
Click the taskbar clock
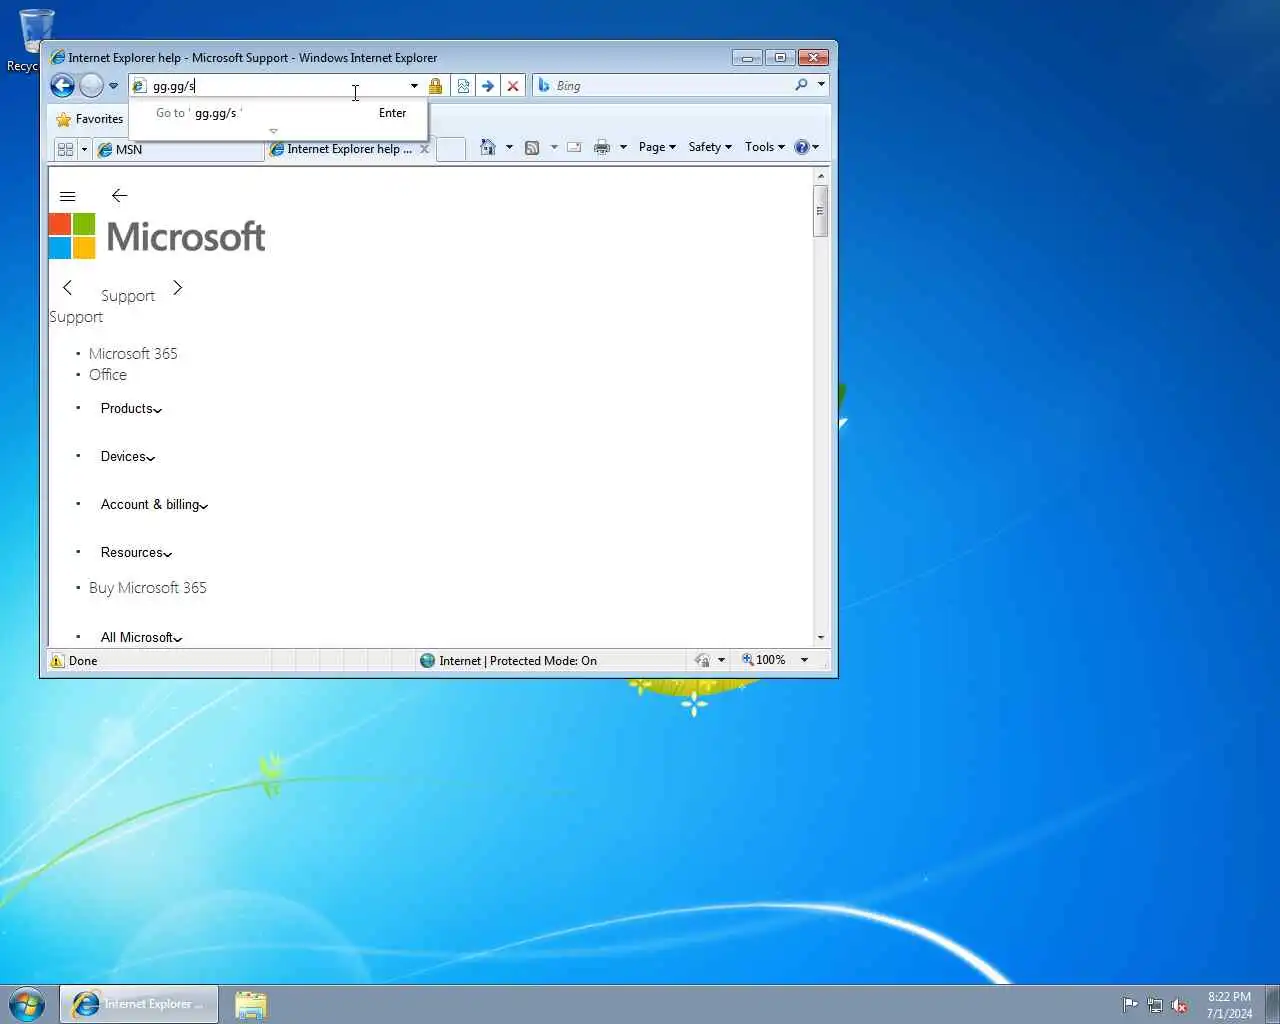[1229, 1005]
